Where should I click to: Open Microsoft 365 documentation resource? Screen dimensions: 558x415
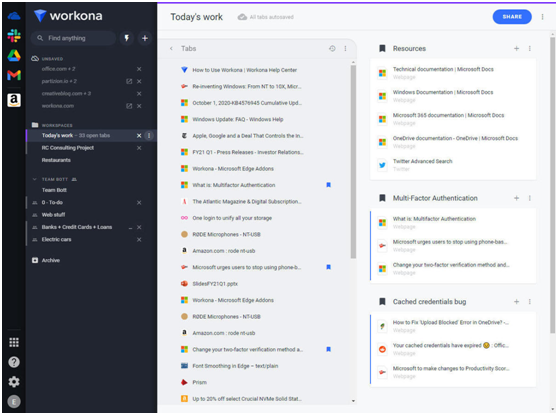coord(448,115)
